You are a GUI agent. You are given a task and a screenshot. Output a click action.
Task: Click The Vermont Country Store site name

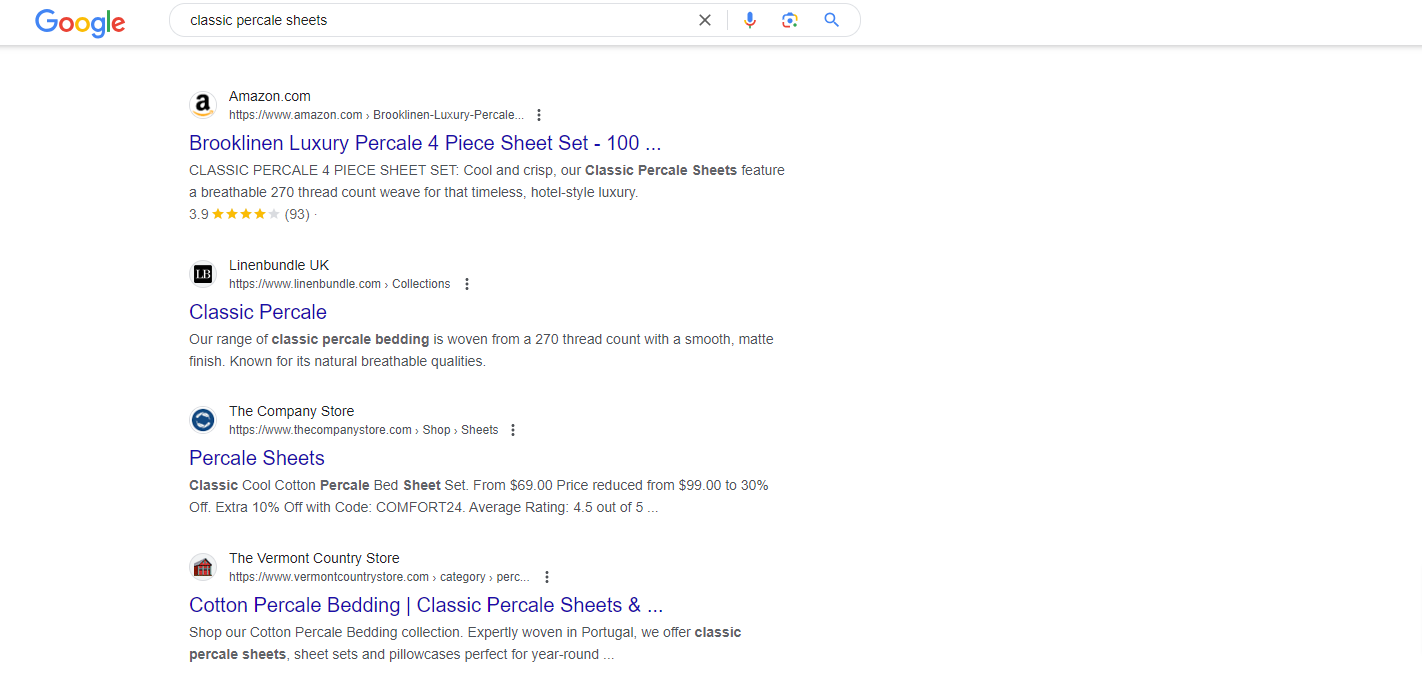point(314,558)
